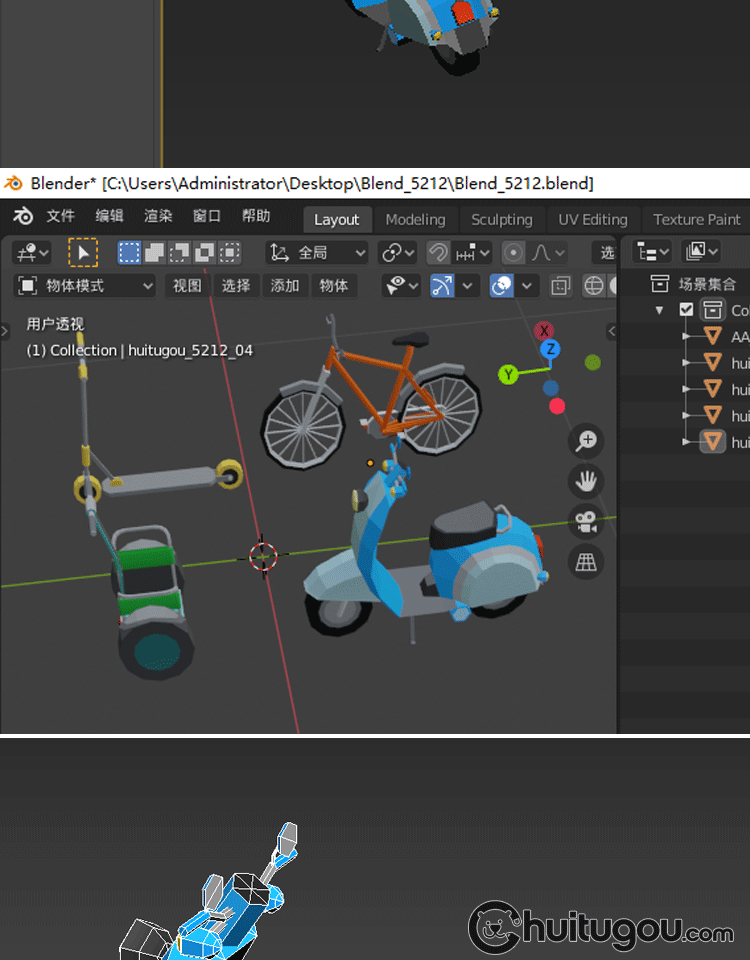Click the Z axis on navigation gizmo
The width and height of the screenshot is (750, 960).
(549, 349)
